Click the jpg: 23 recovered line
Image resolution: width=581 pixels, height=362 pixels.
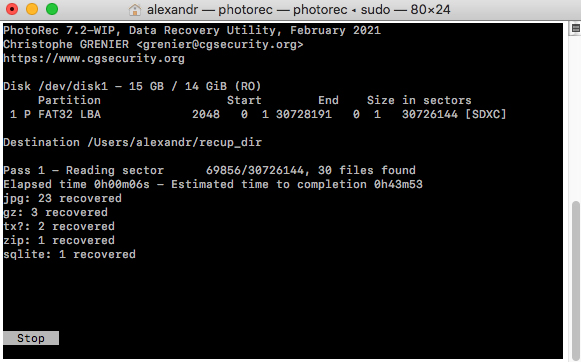point(62,198)
